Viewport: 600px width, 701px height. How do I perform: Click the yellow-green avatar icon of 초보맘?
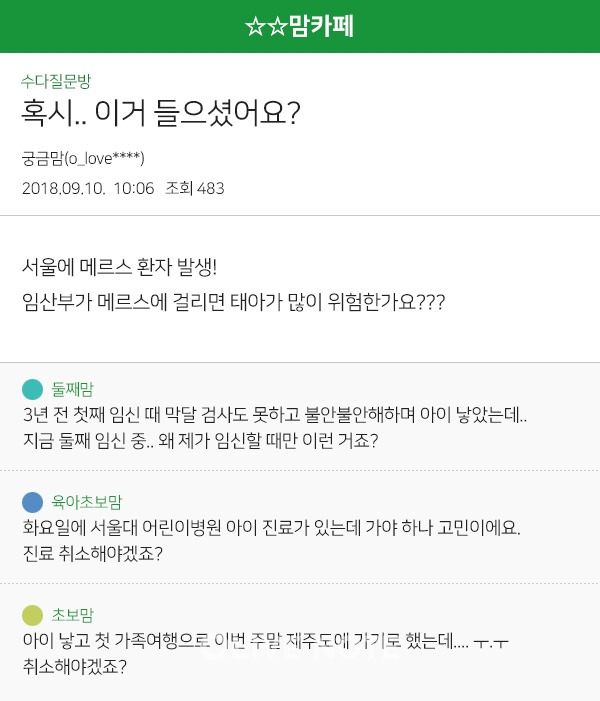tap(33, 615)
